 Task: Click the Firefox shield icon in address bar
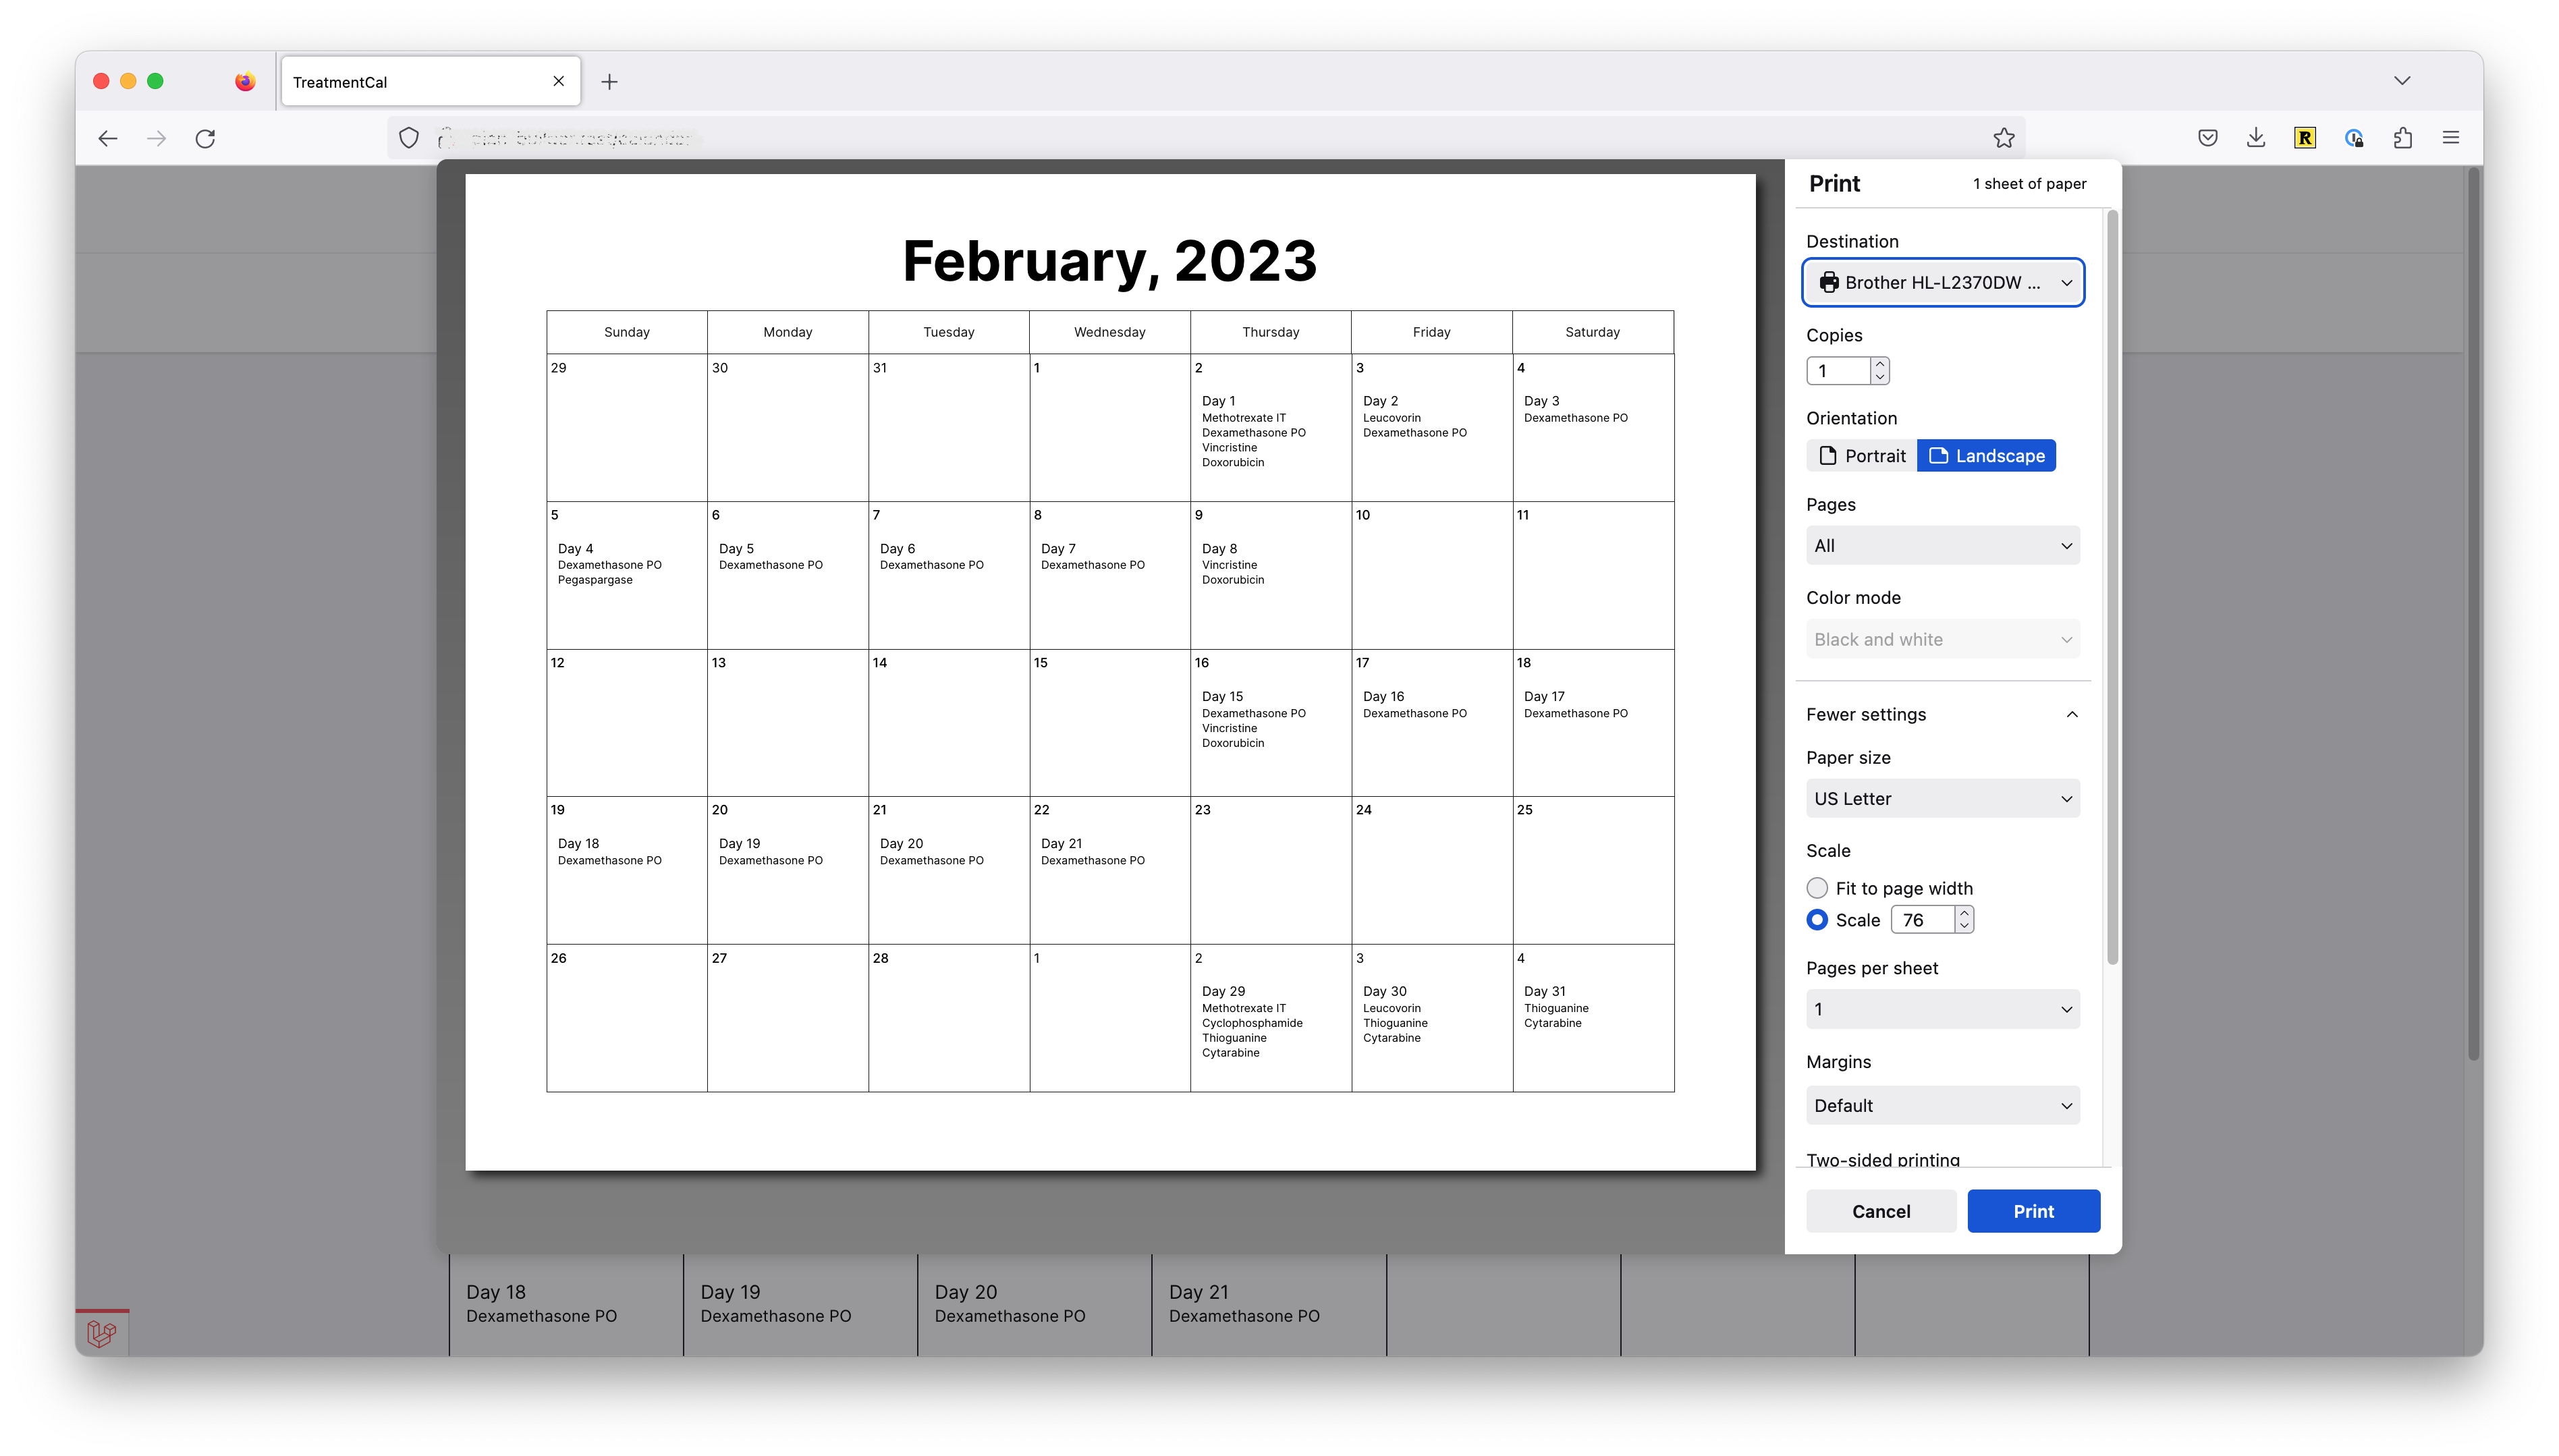408,139
